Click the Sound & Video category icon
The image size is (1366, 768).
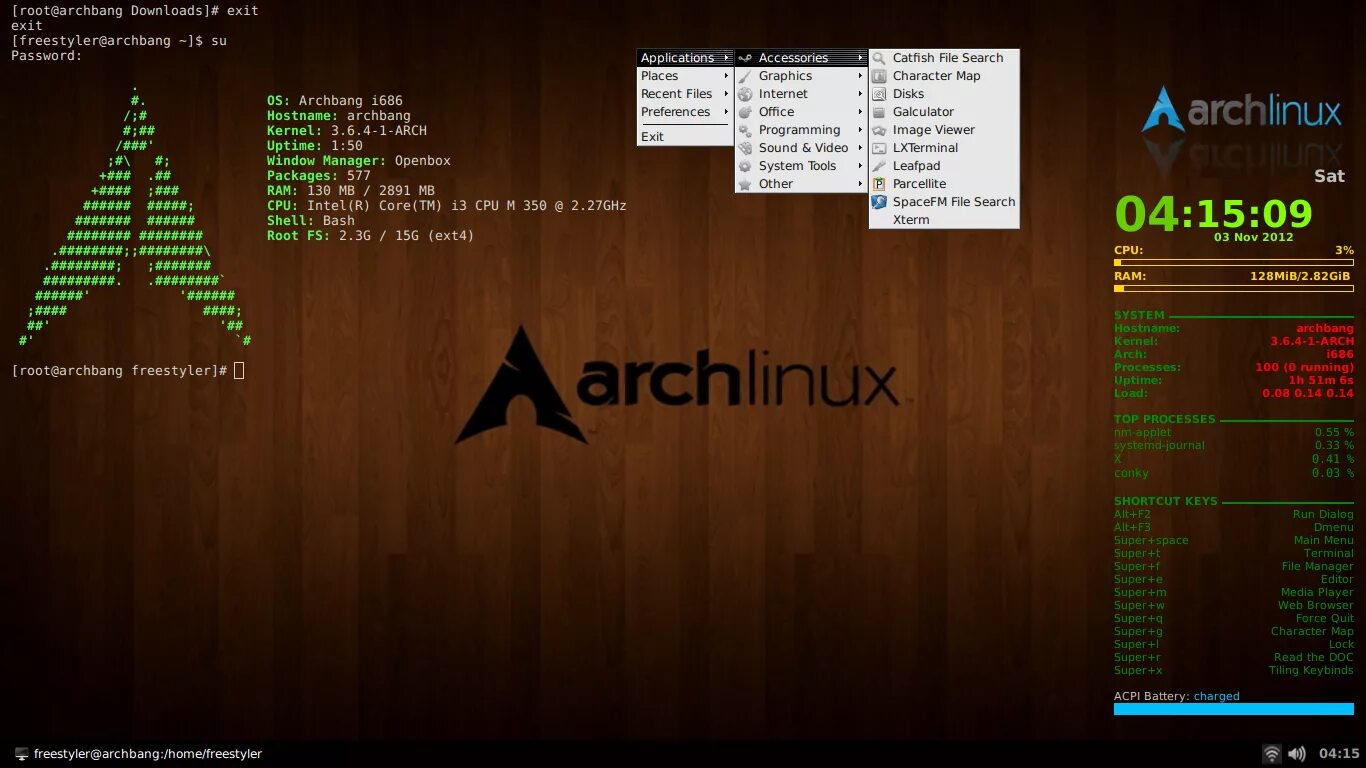pyautogui.click(x=745, y=148)
